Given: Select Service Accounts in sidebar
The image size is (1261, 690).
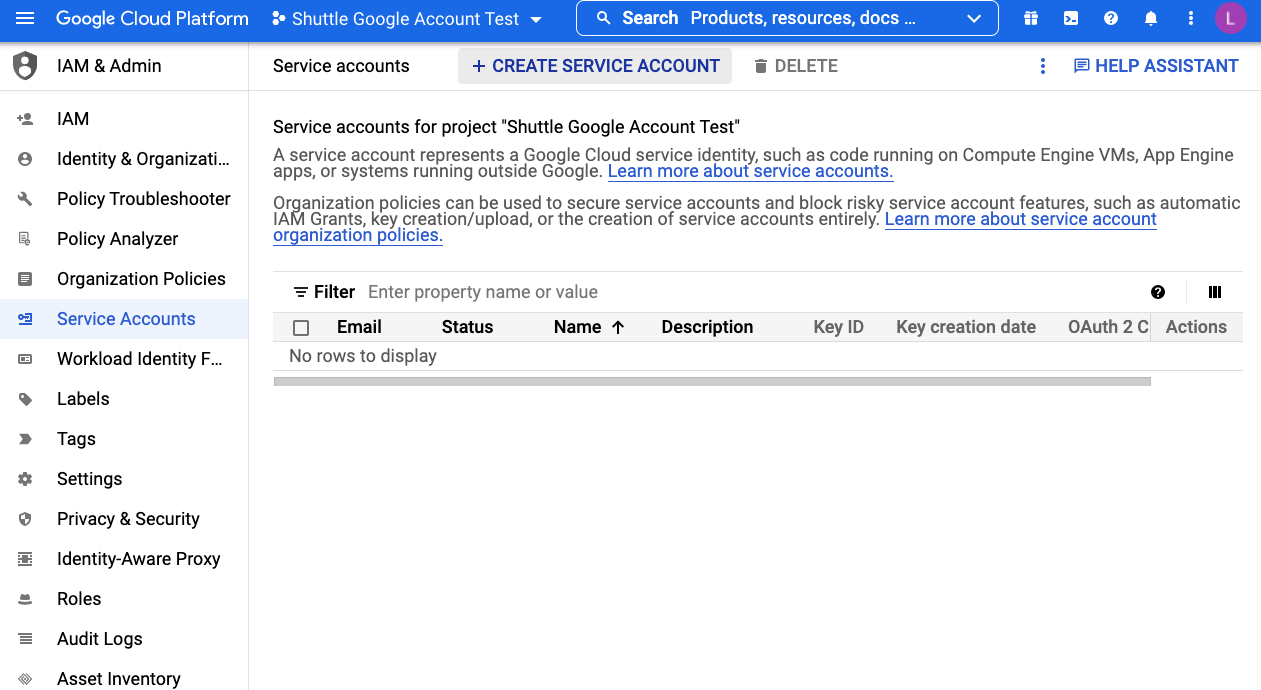Looking at the screenshot, I should 126,319.
